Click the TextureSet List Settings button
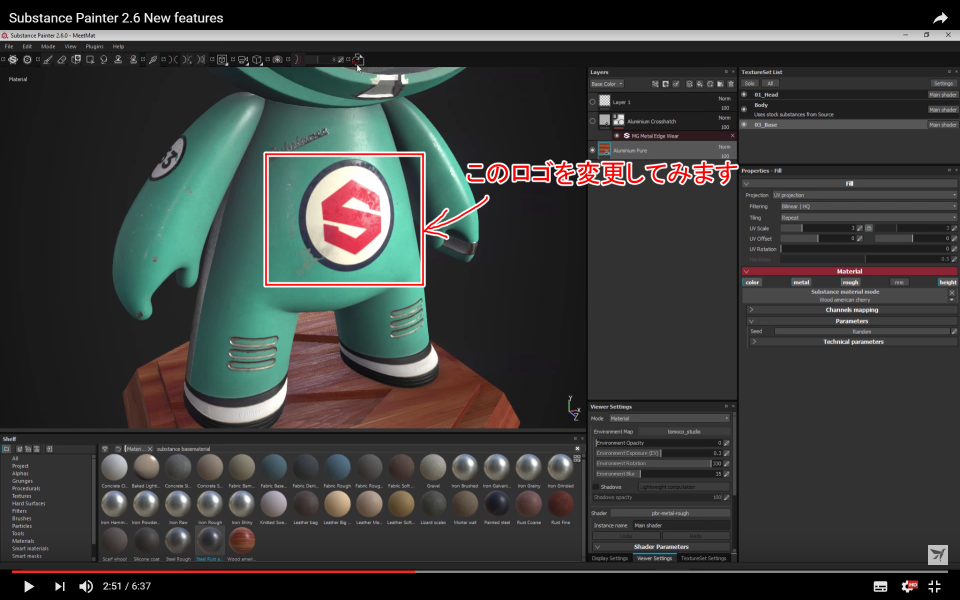The height and width of the screenshot is (600, 960). [943, 84]
